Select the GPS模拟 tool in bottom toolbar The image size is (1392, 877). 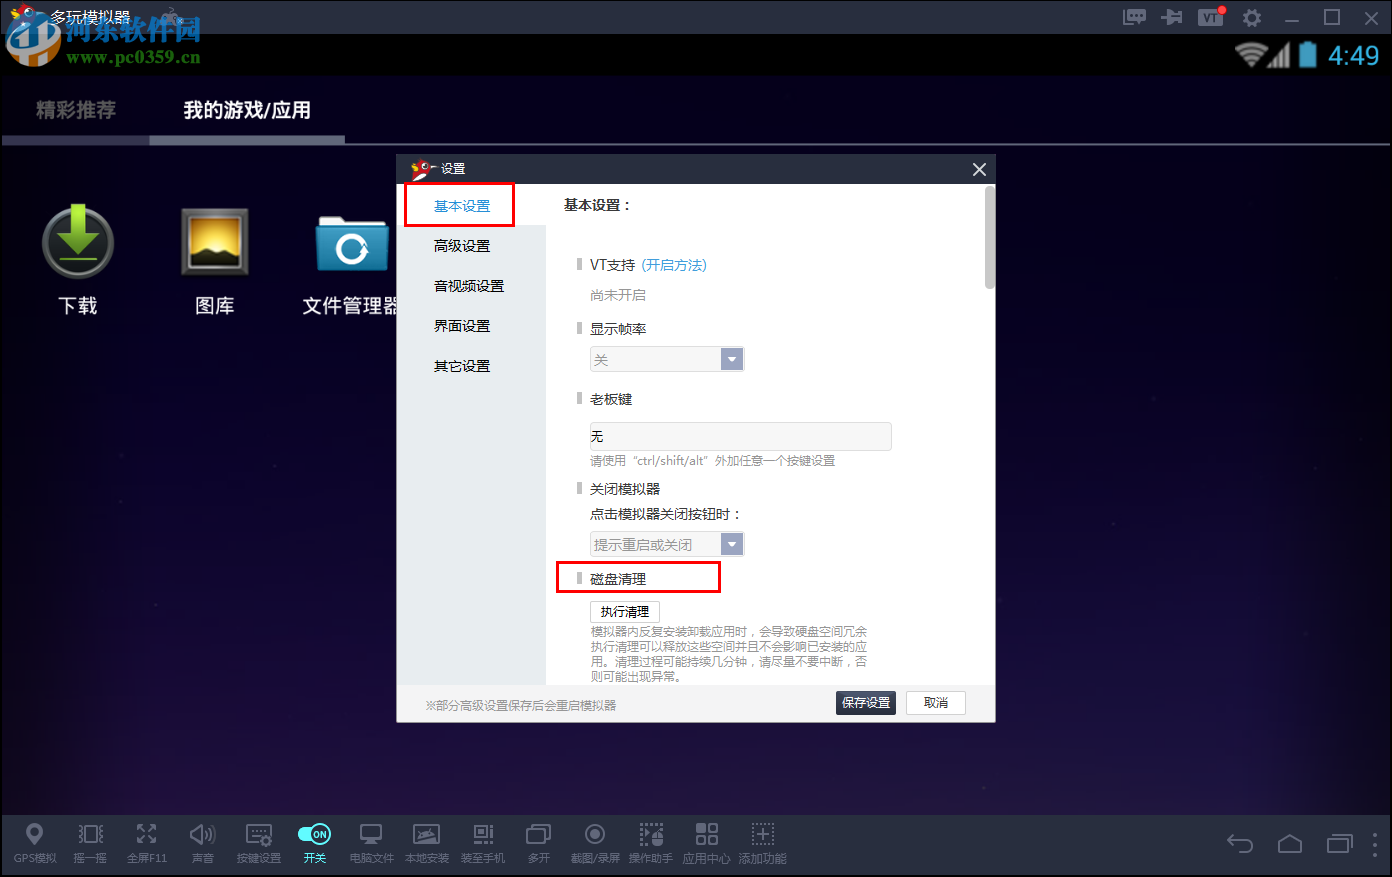pos(35,843)
